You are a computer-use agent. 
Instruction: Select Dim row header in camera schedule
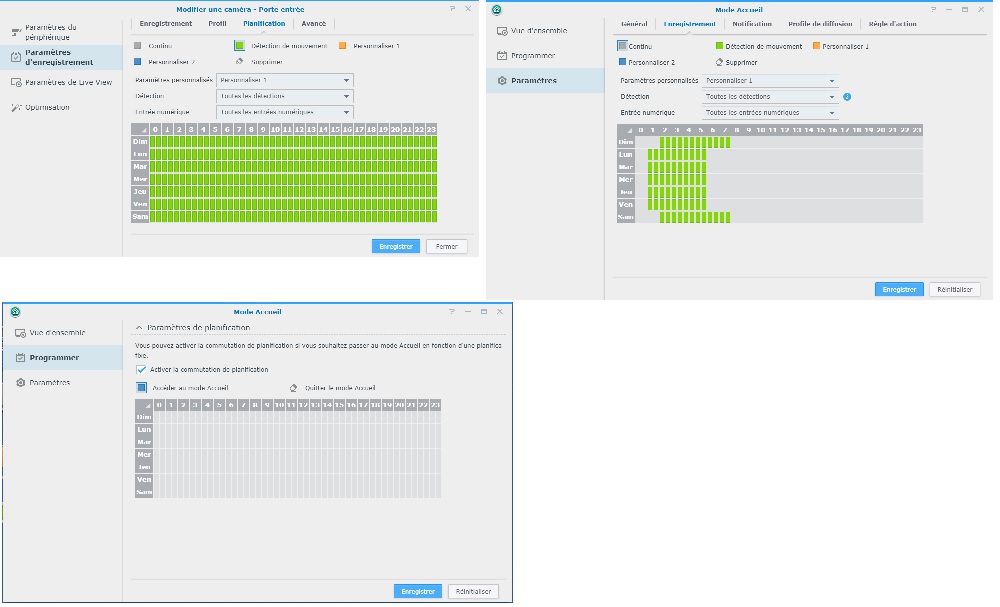click(140, 142)
